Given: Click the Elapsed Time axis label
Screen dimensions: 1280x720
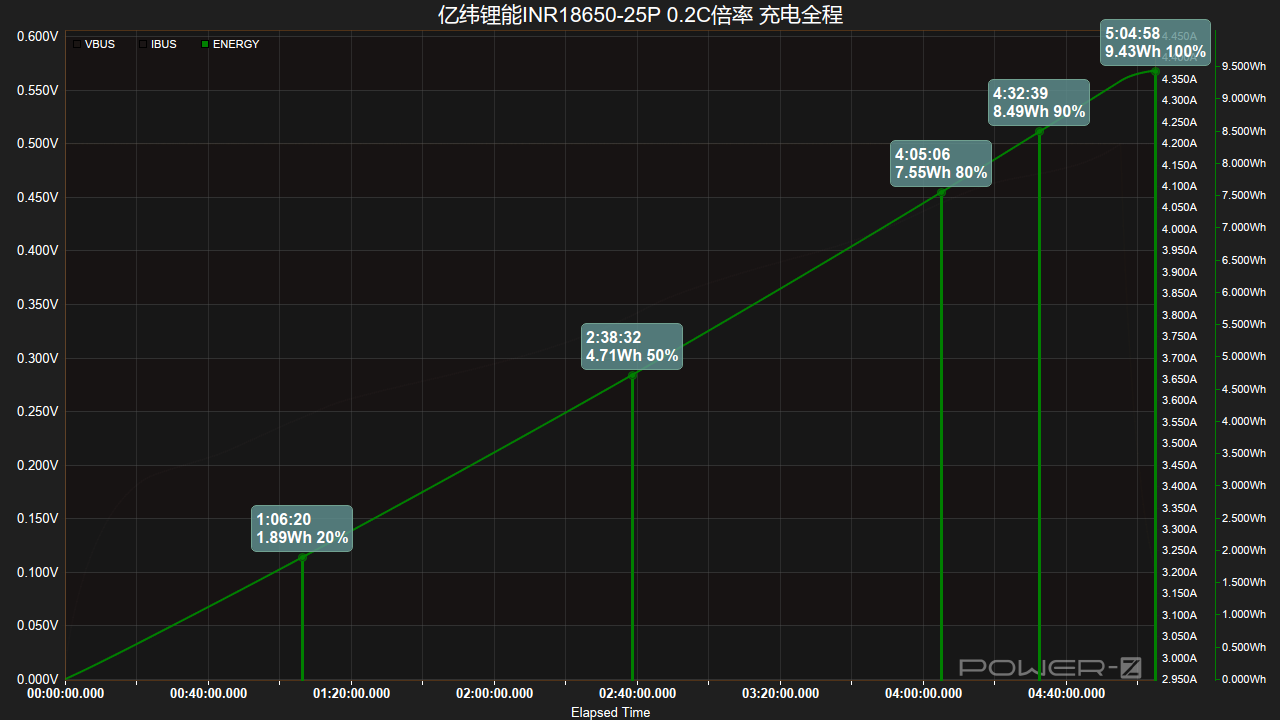Looking at the screenshot, I should point(610,712).
